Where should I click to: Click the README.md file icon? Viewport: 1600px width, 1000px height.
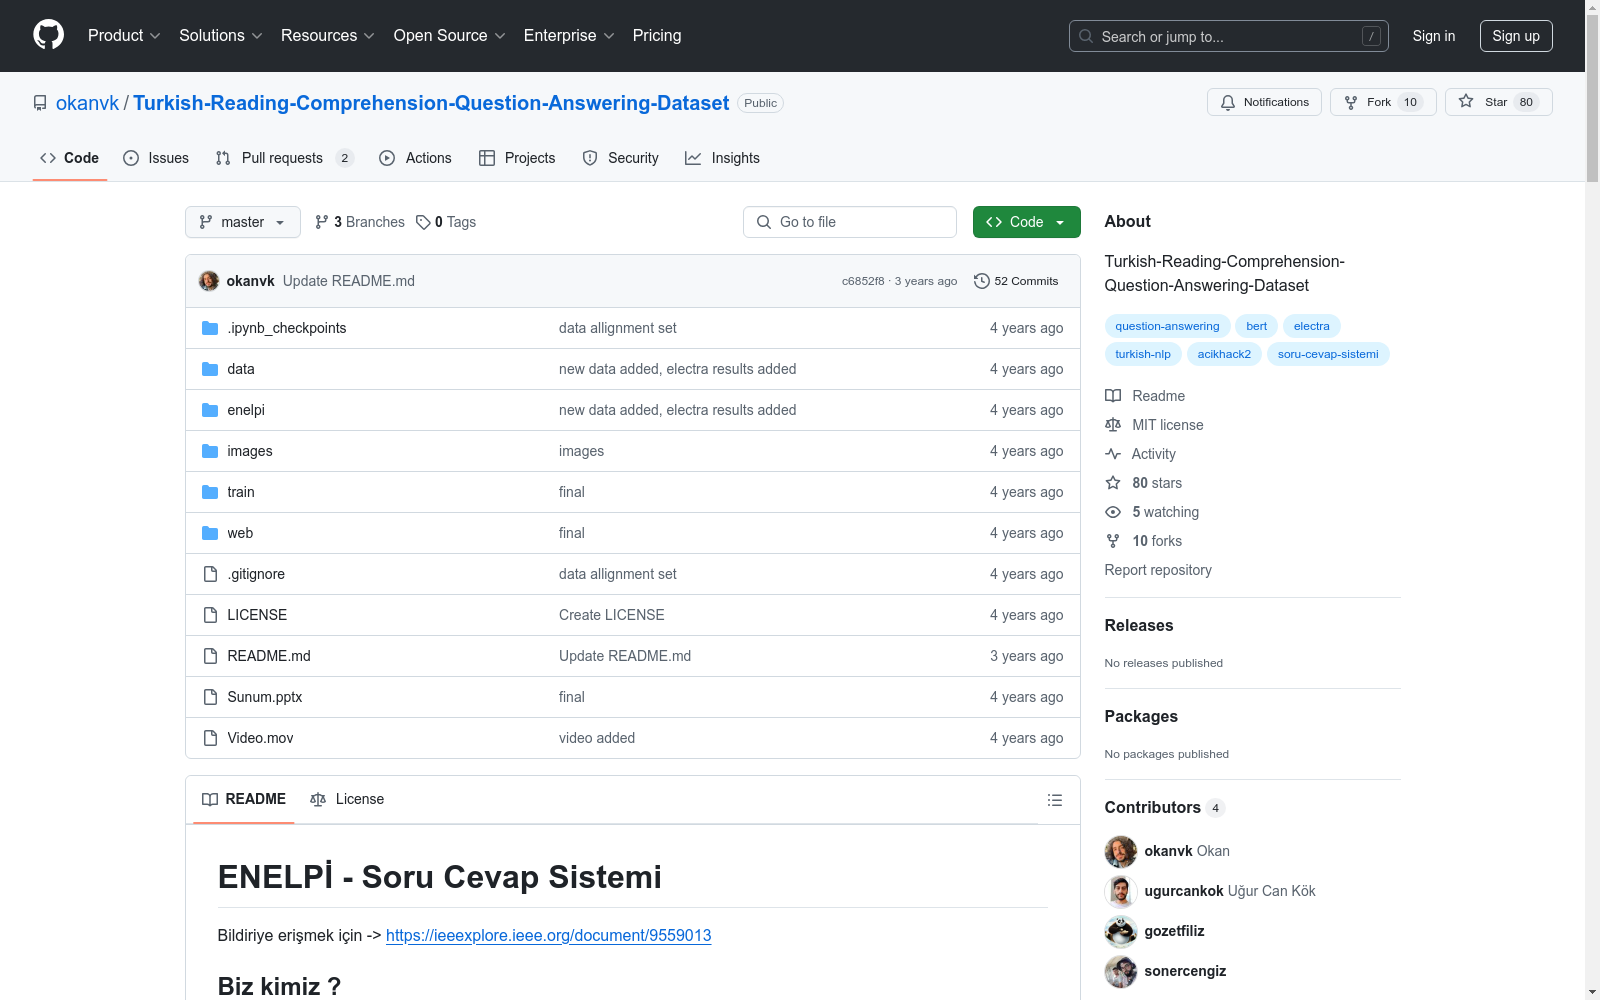(x=210, y=656)
